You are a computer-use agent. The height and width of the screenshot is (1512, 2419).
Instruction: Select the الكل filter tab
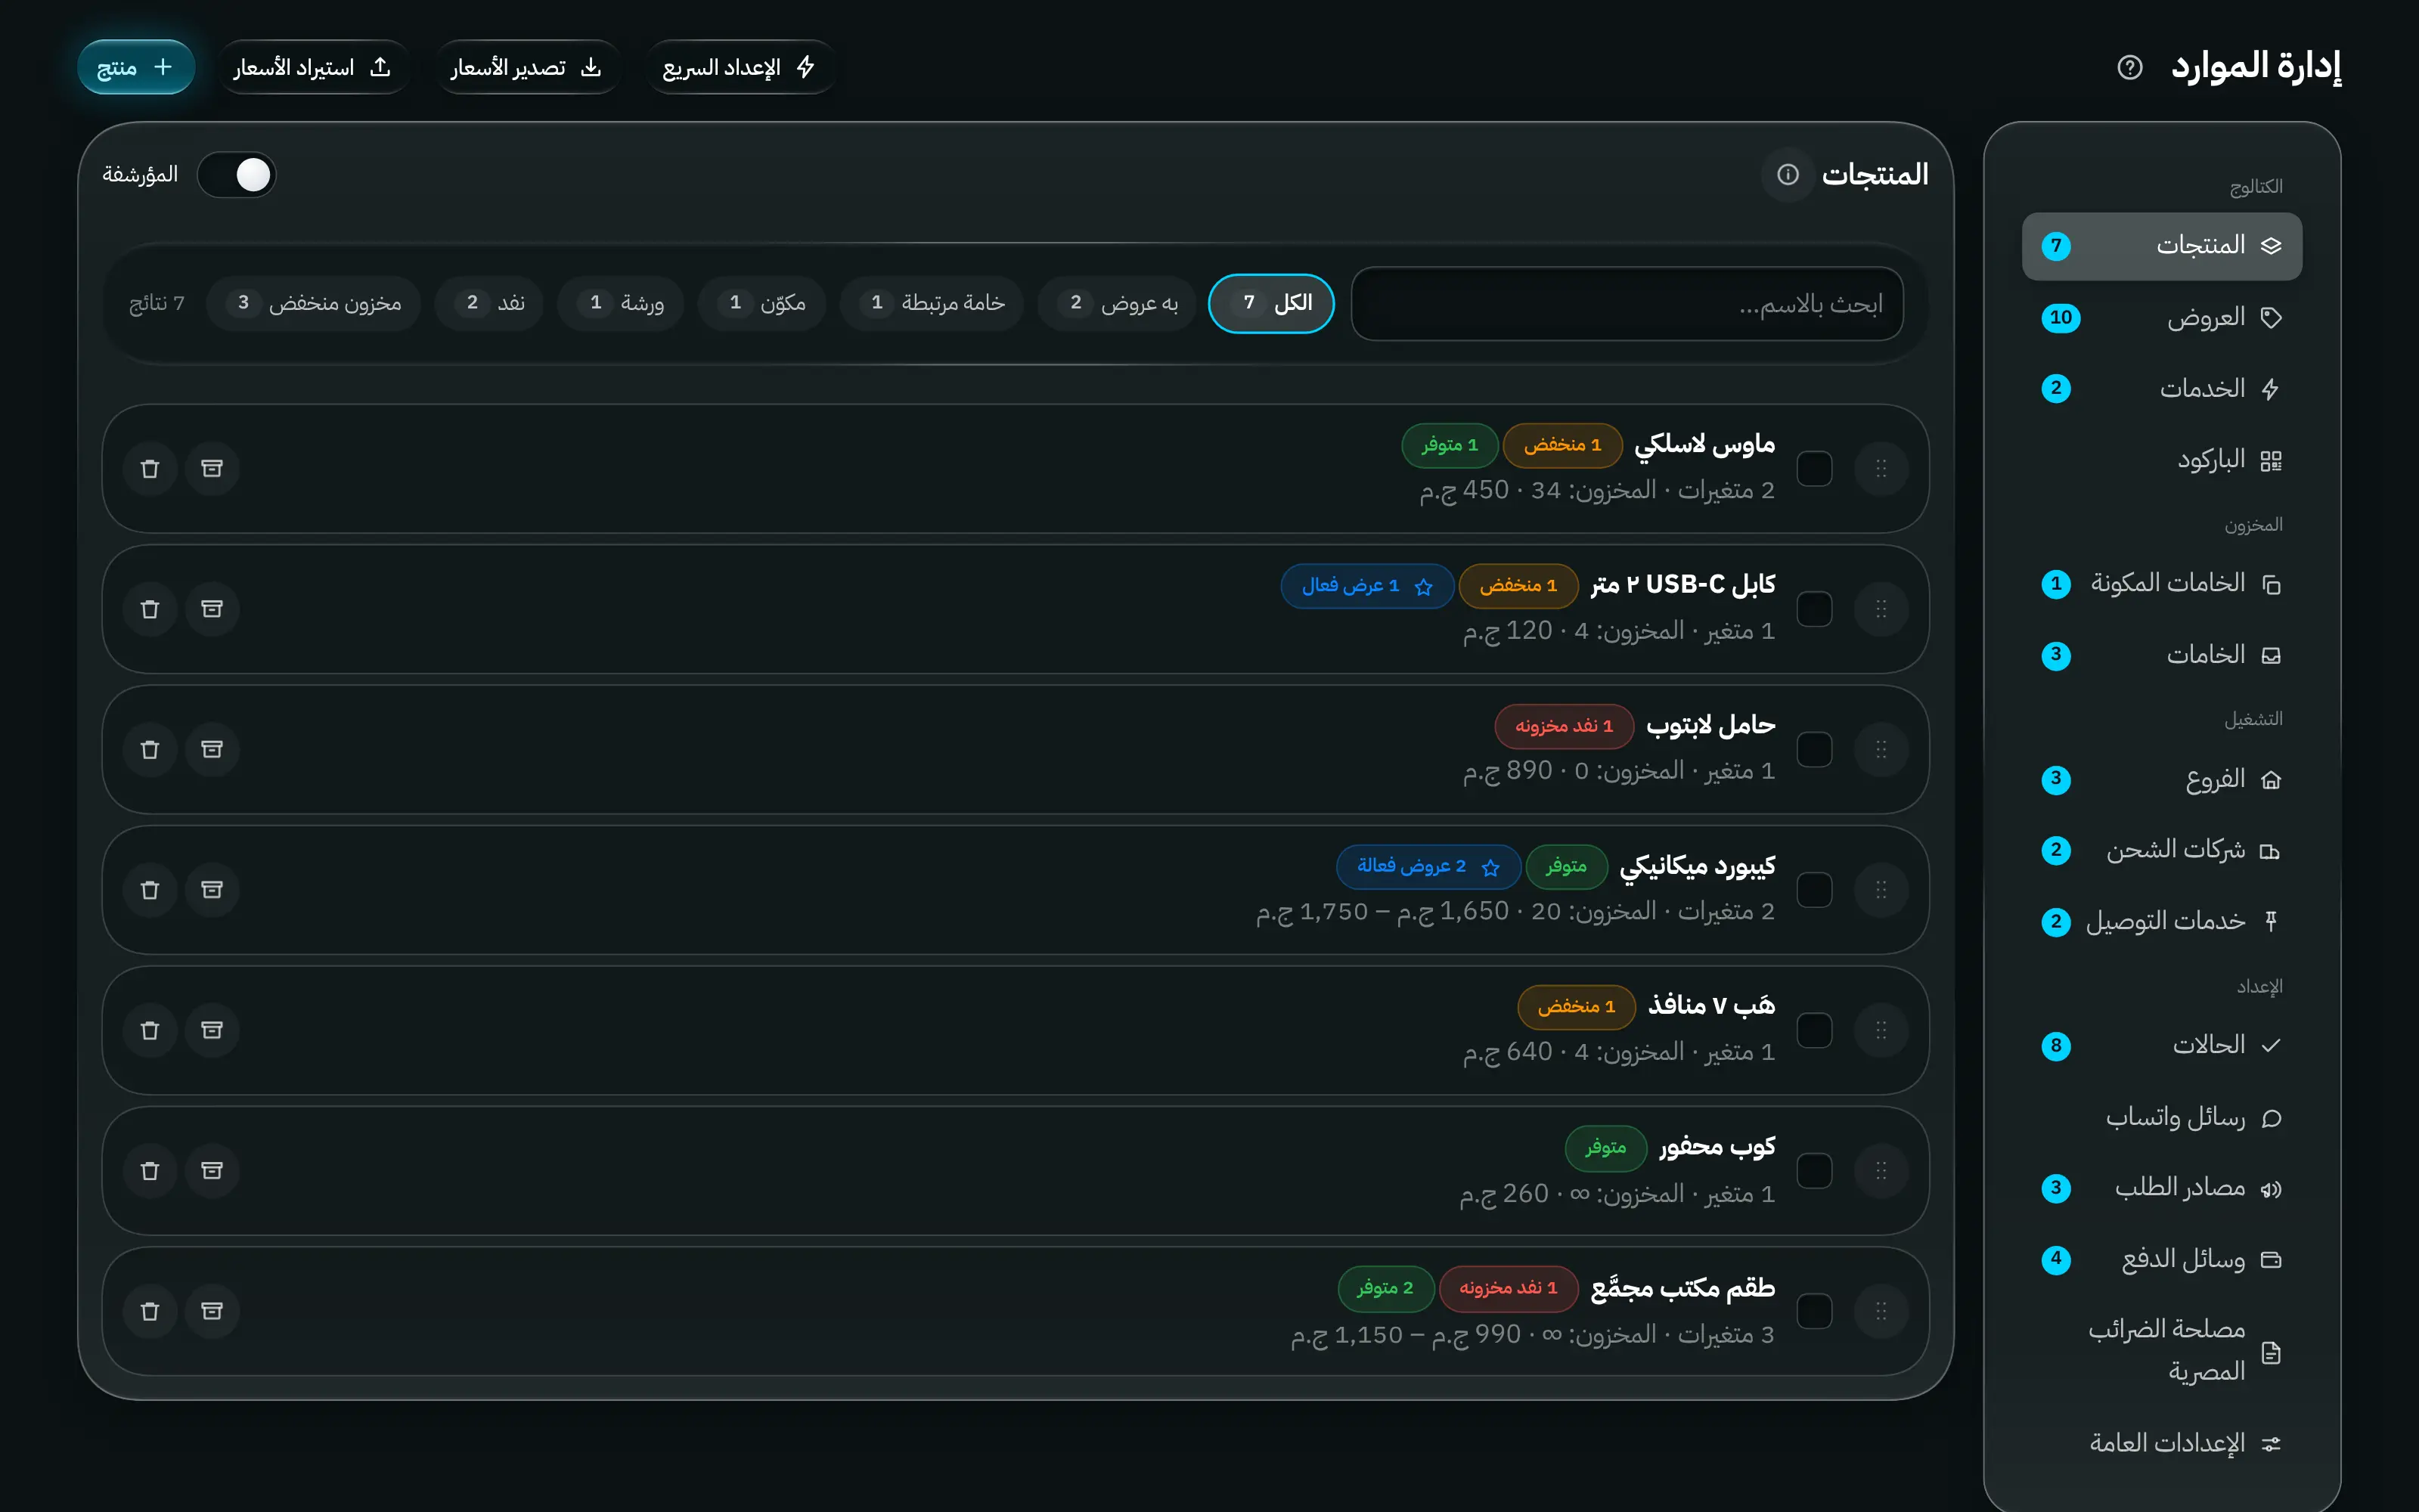point(1271,303)
